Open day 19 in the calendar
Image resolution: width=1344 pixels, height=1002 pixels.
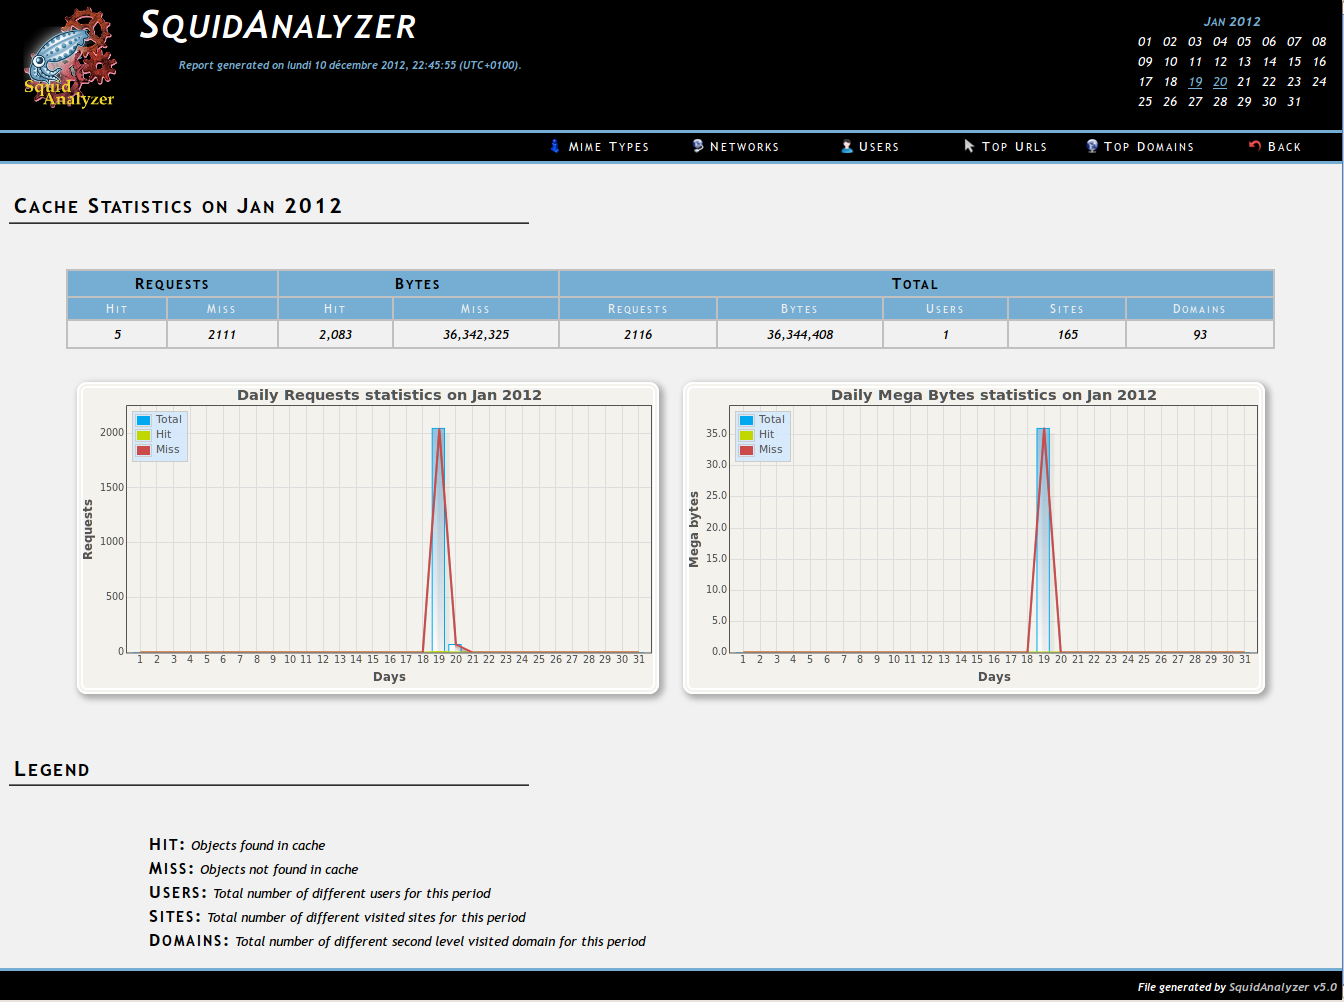(x=1195, y=82)
